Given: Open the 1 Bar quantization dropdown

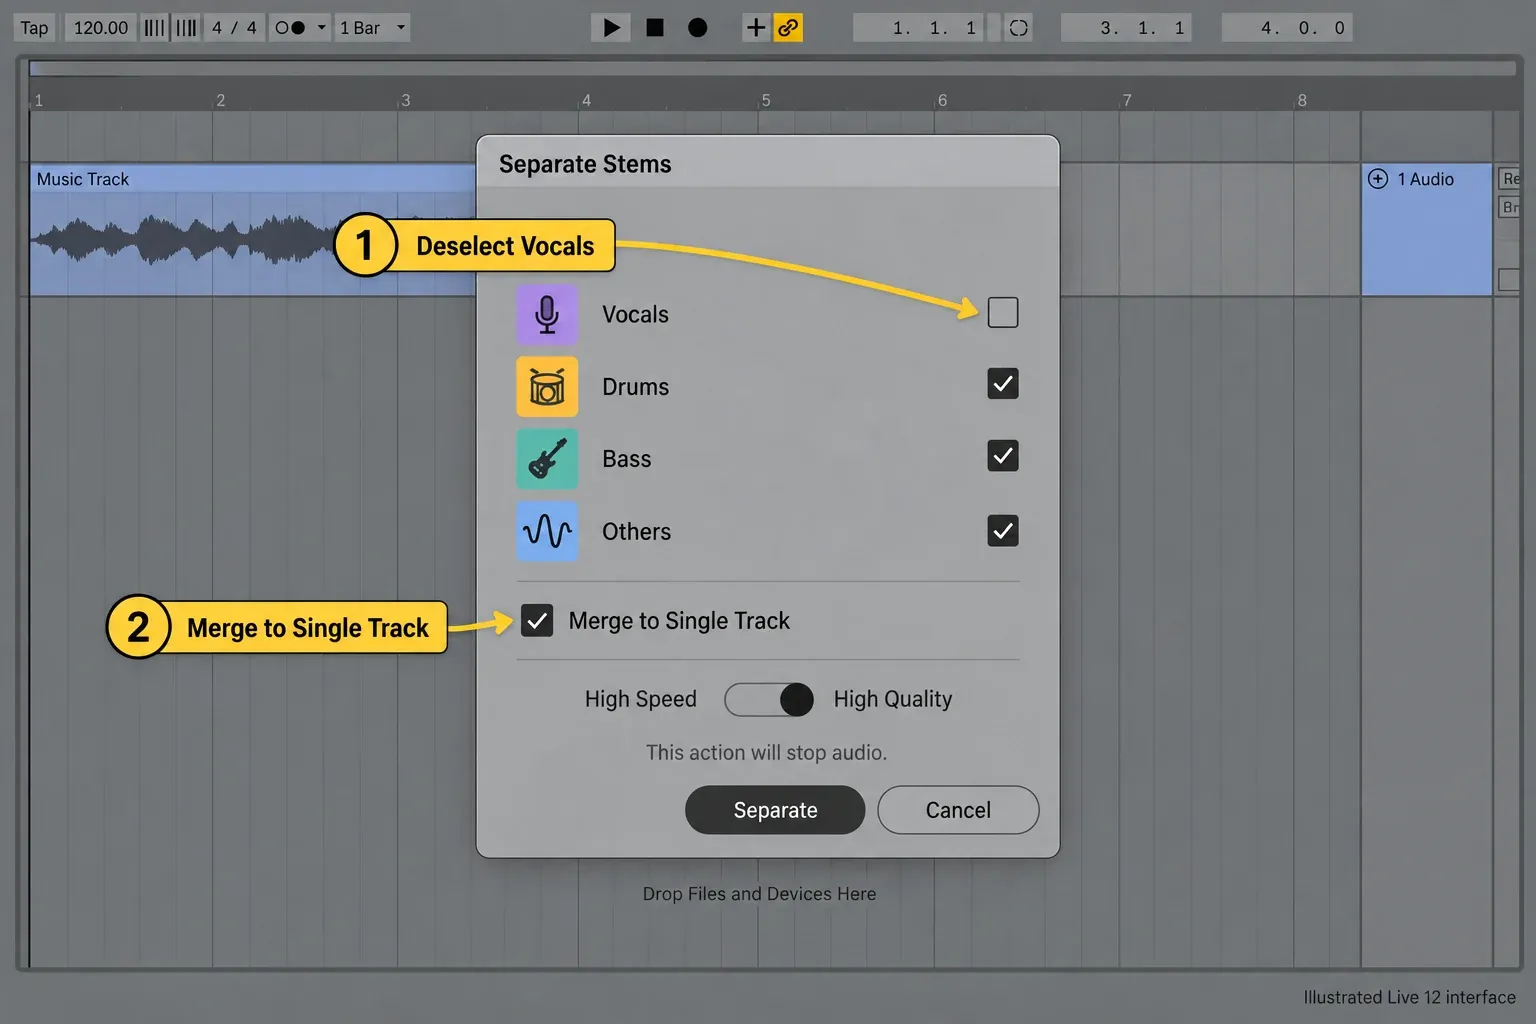Looking at the screenshot, I should (372, 28).
